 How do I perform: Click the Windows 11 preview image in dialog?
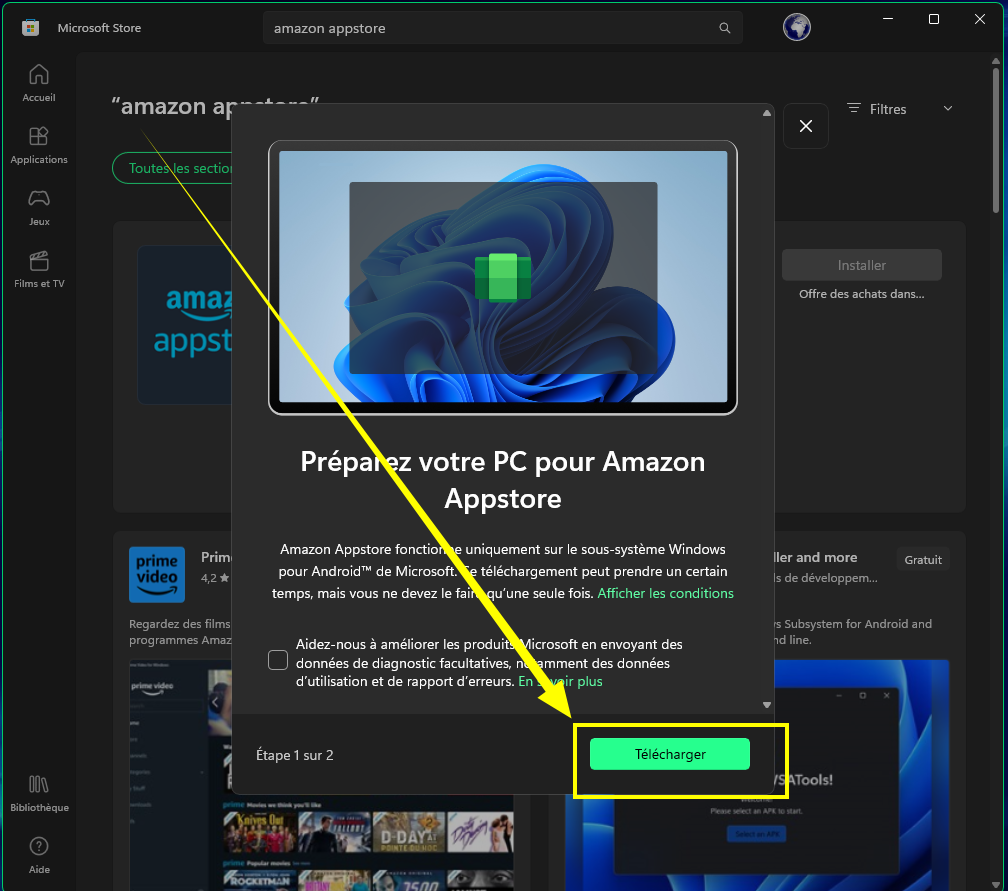tap(503, 277)
